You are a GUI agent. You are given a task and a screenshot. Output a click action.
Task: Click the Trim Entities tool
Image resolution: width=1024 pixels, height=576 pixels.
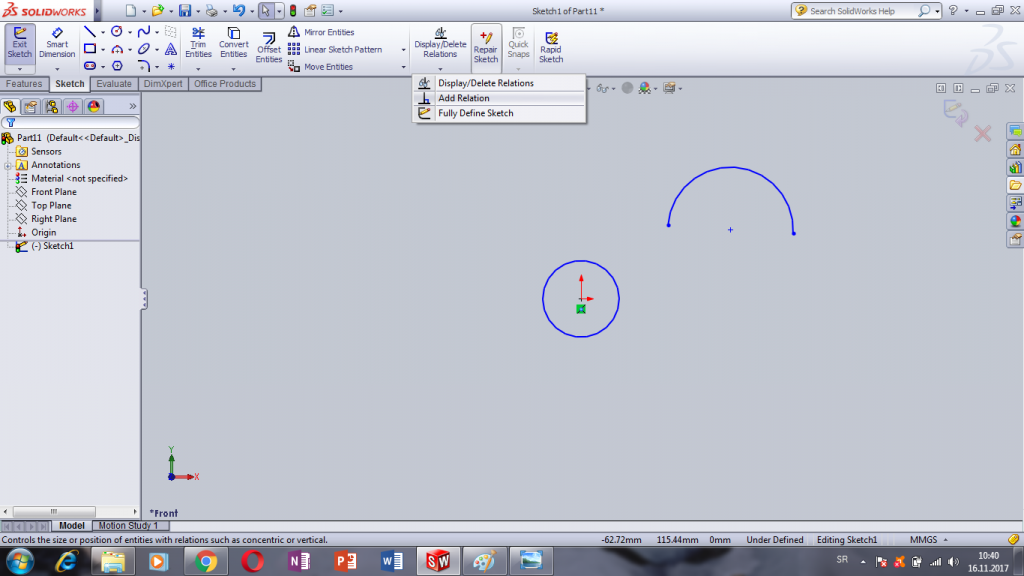coord(198,43)
